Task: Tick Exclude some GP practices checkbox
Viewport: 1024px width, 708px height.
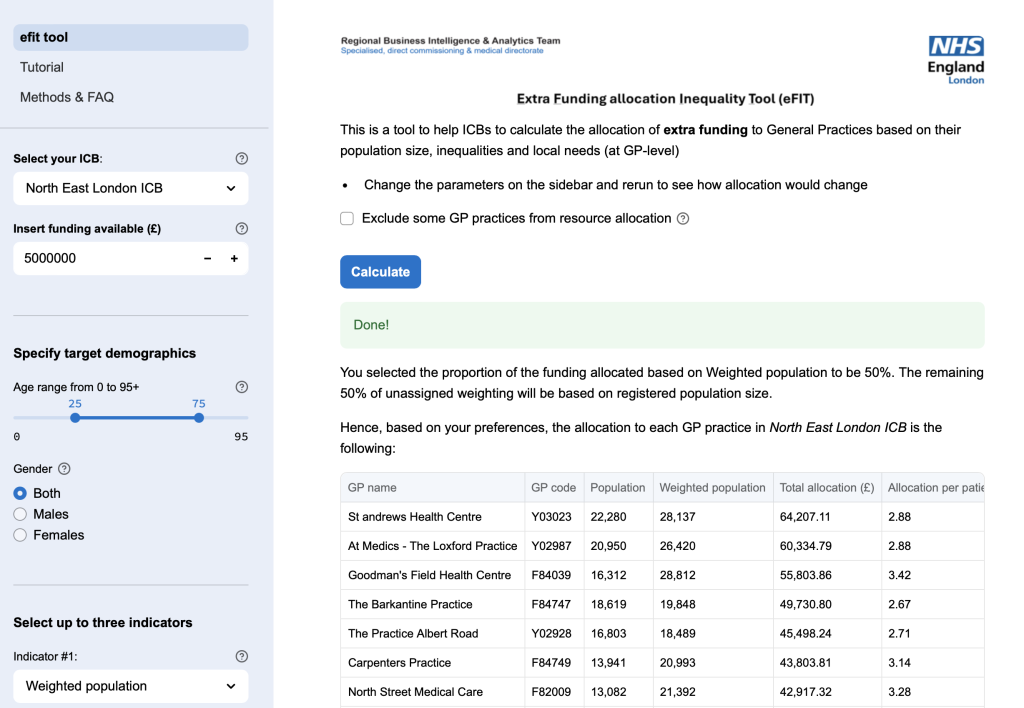Action: 347,218
